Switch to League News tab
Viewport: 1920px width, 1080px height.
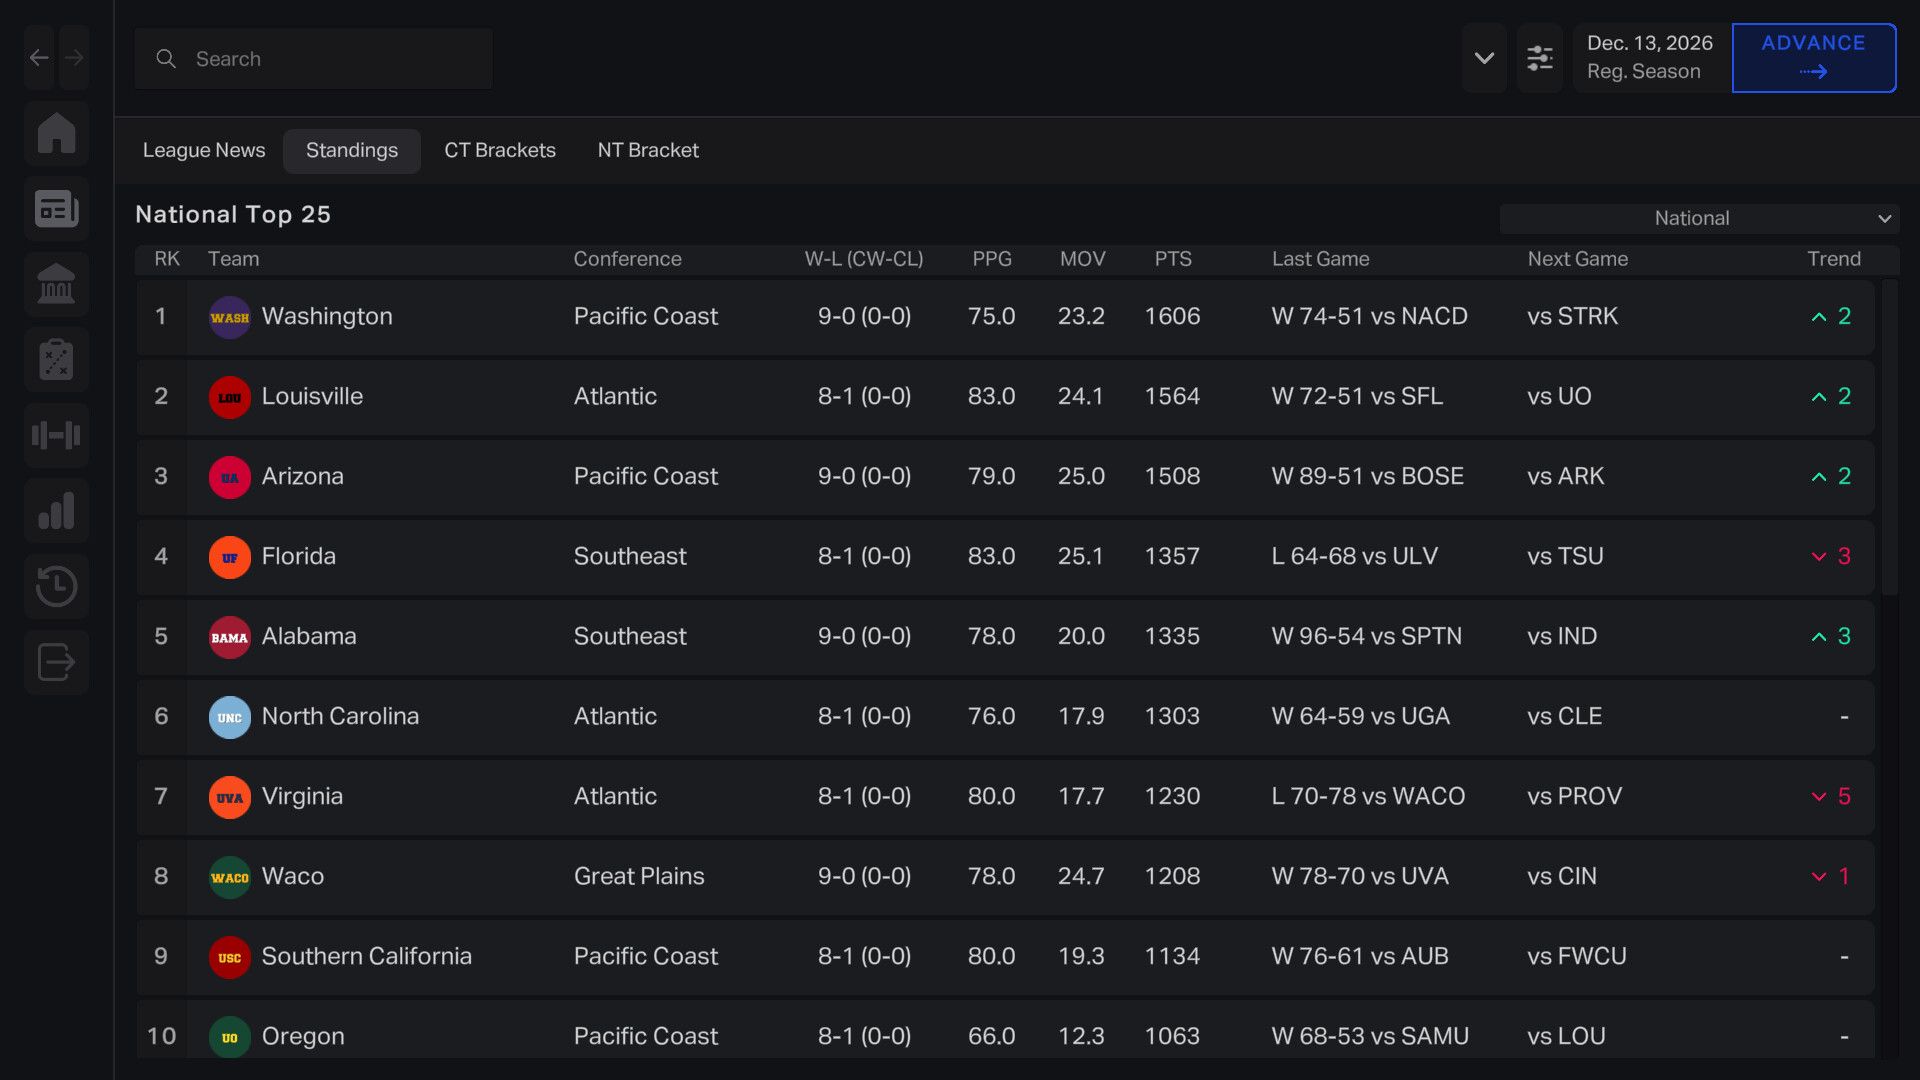click(204, 150)
